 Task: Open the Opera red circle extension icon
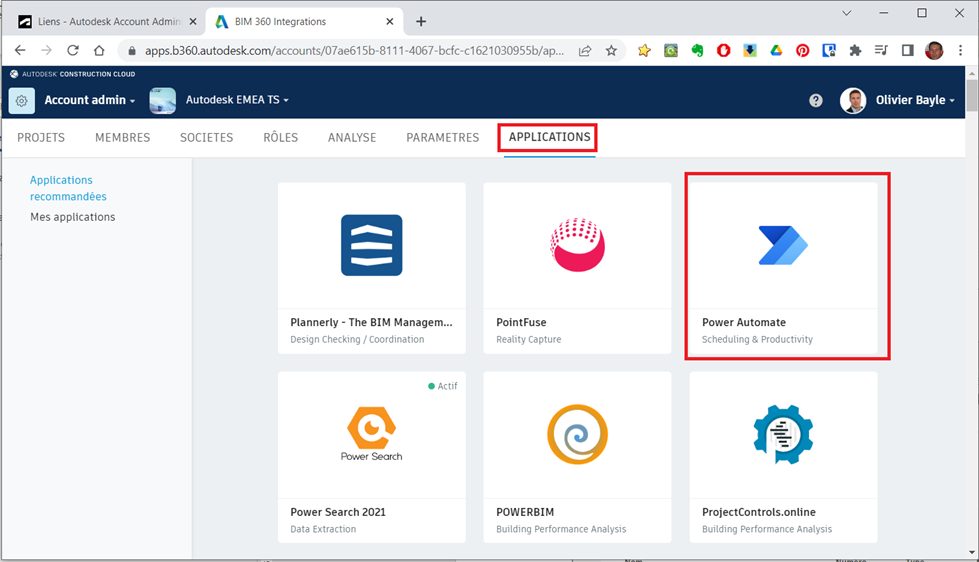[724, 51]
